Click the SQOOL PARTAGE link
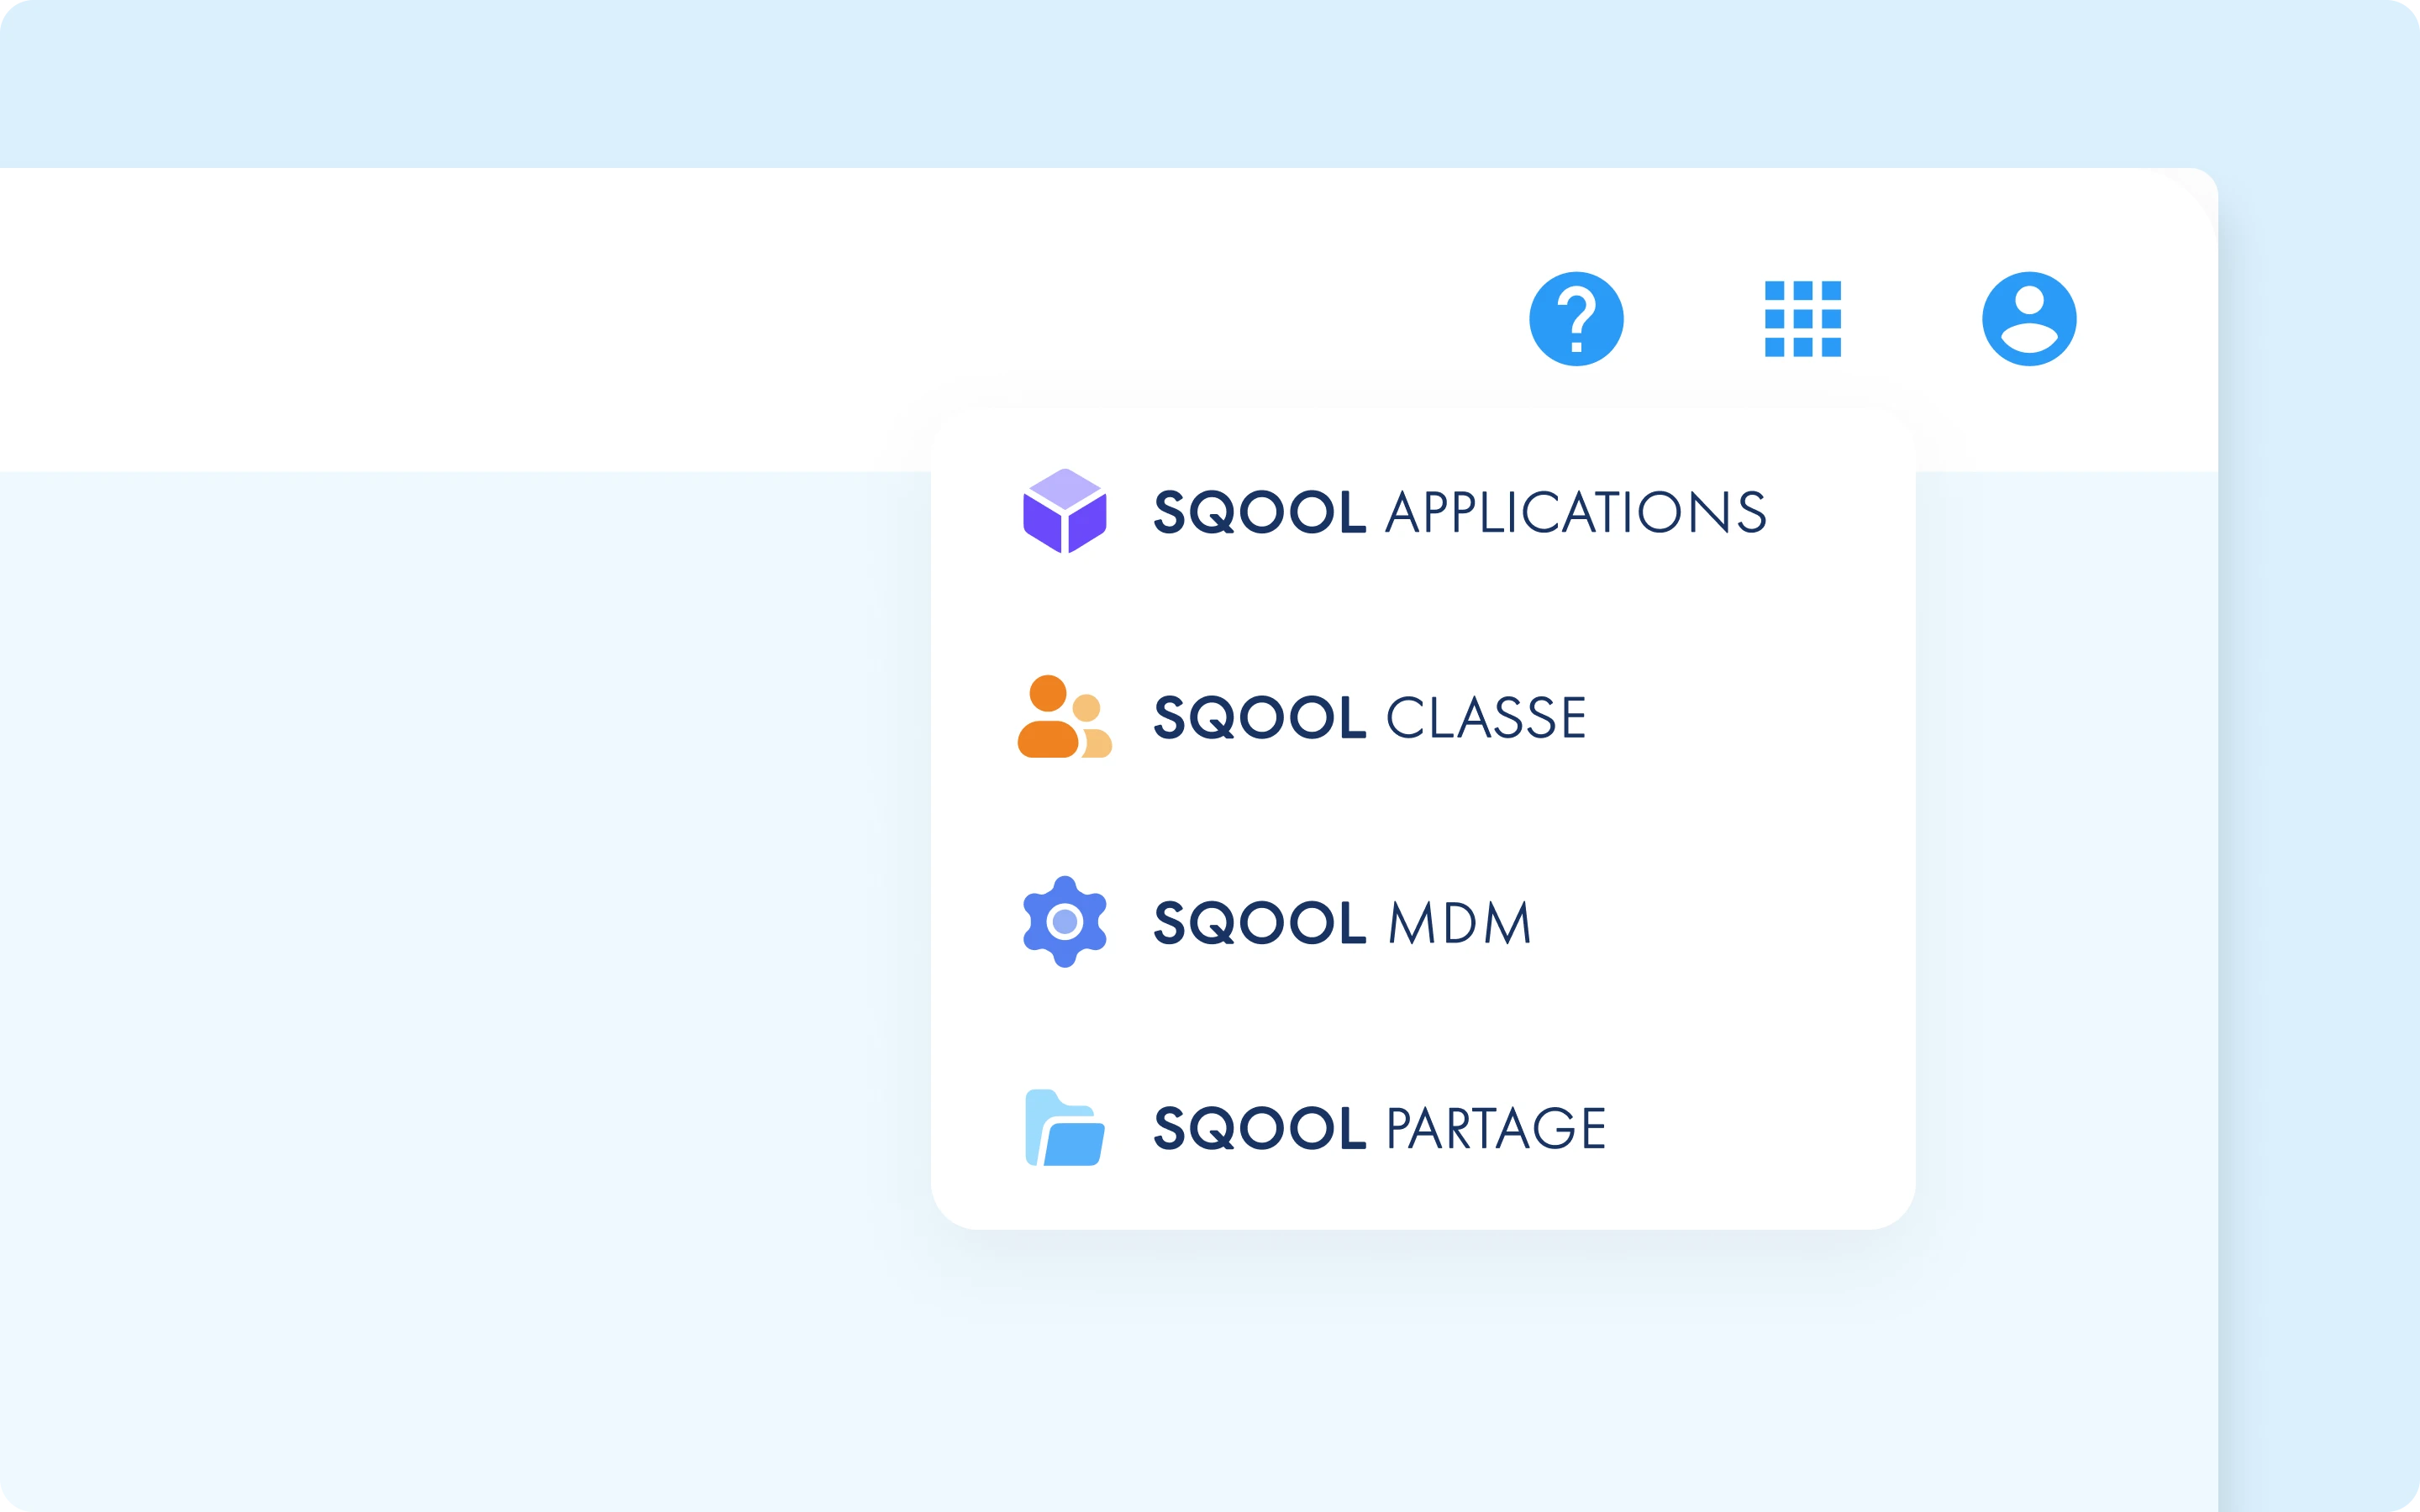2420x1512 pixels. point(1380,1127)
